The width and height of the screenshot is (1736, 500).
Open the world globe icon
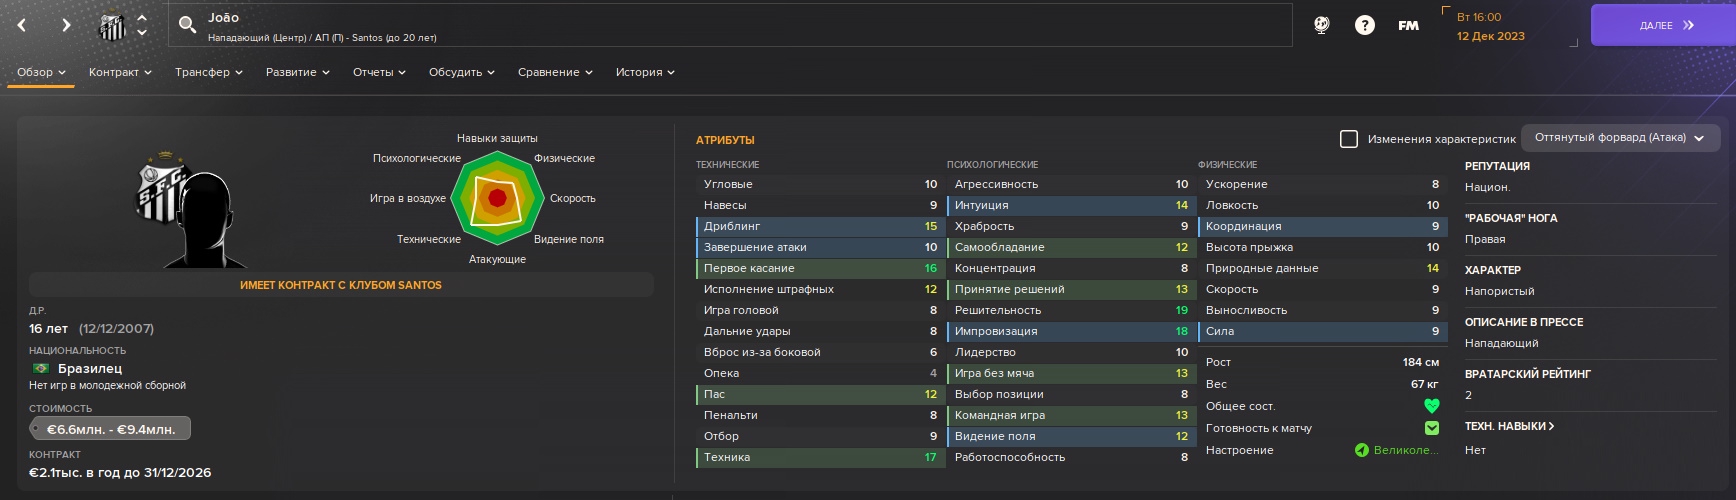[x=1321, y=25]
